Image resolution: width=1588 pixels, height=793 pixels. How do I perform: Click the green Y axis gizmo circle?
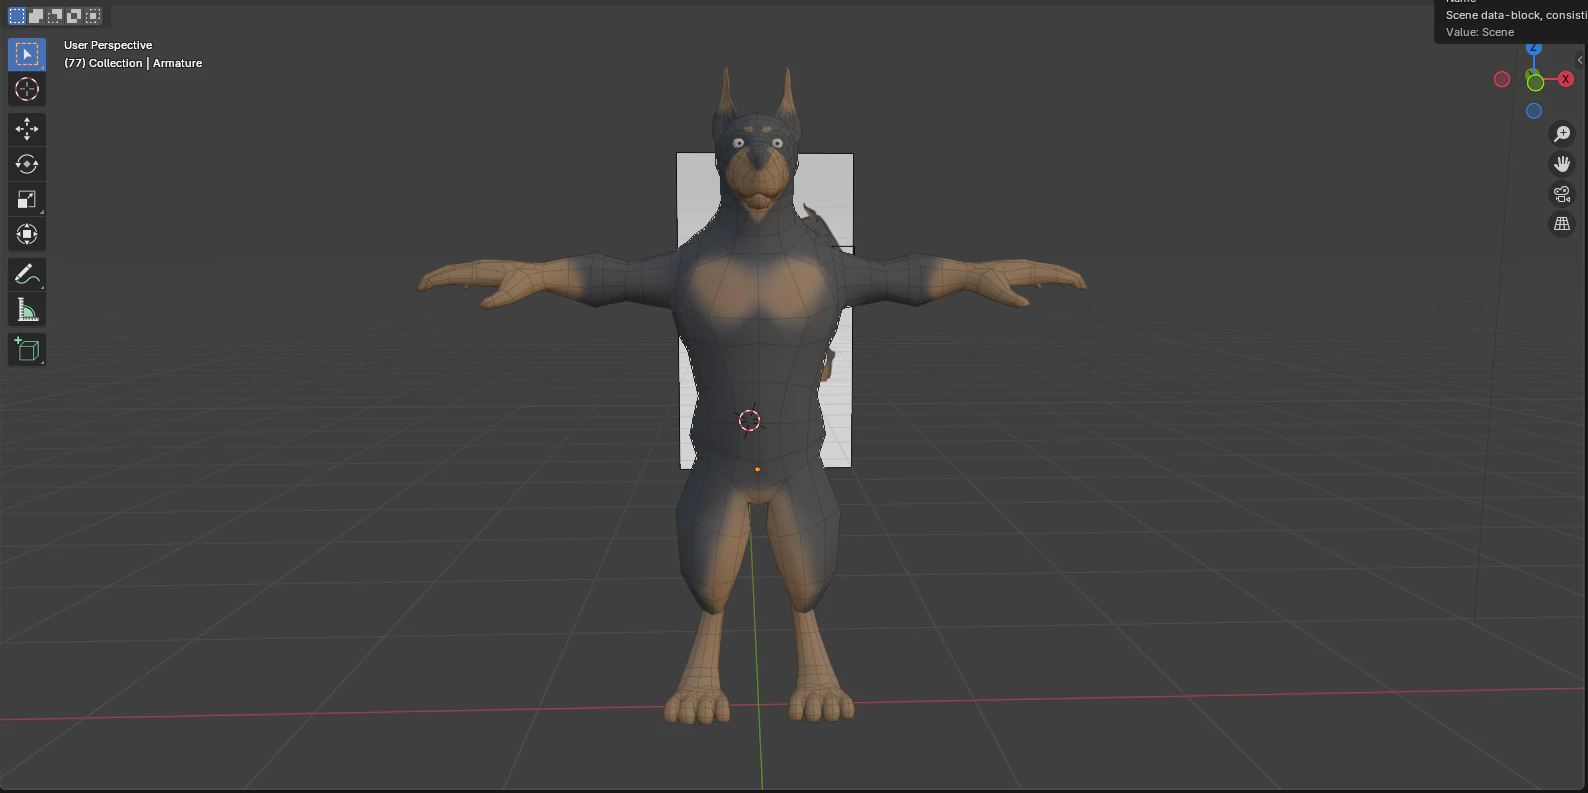1535,82
